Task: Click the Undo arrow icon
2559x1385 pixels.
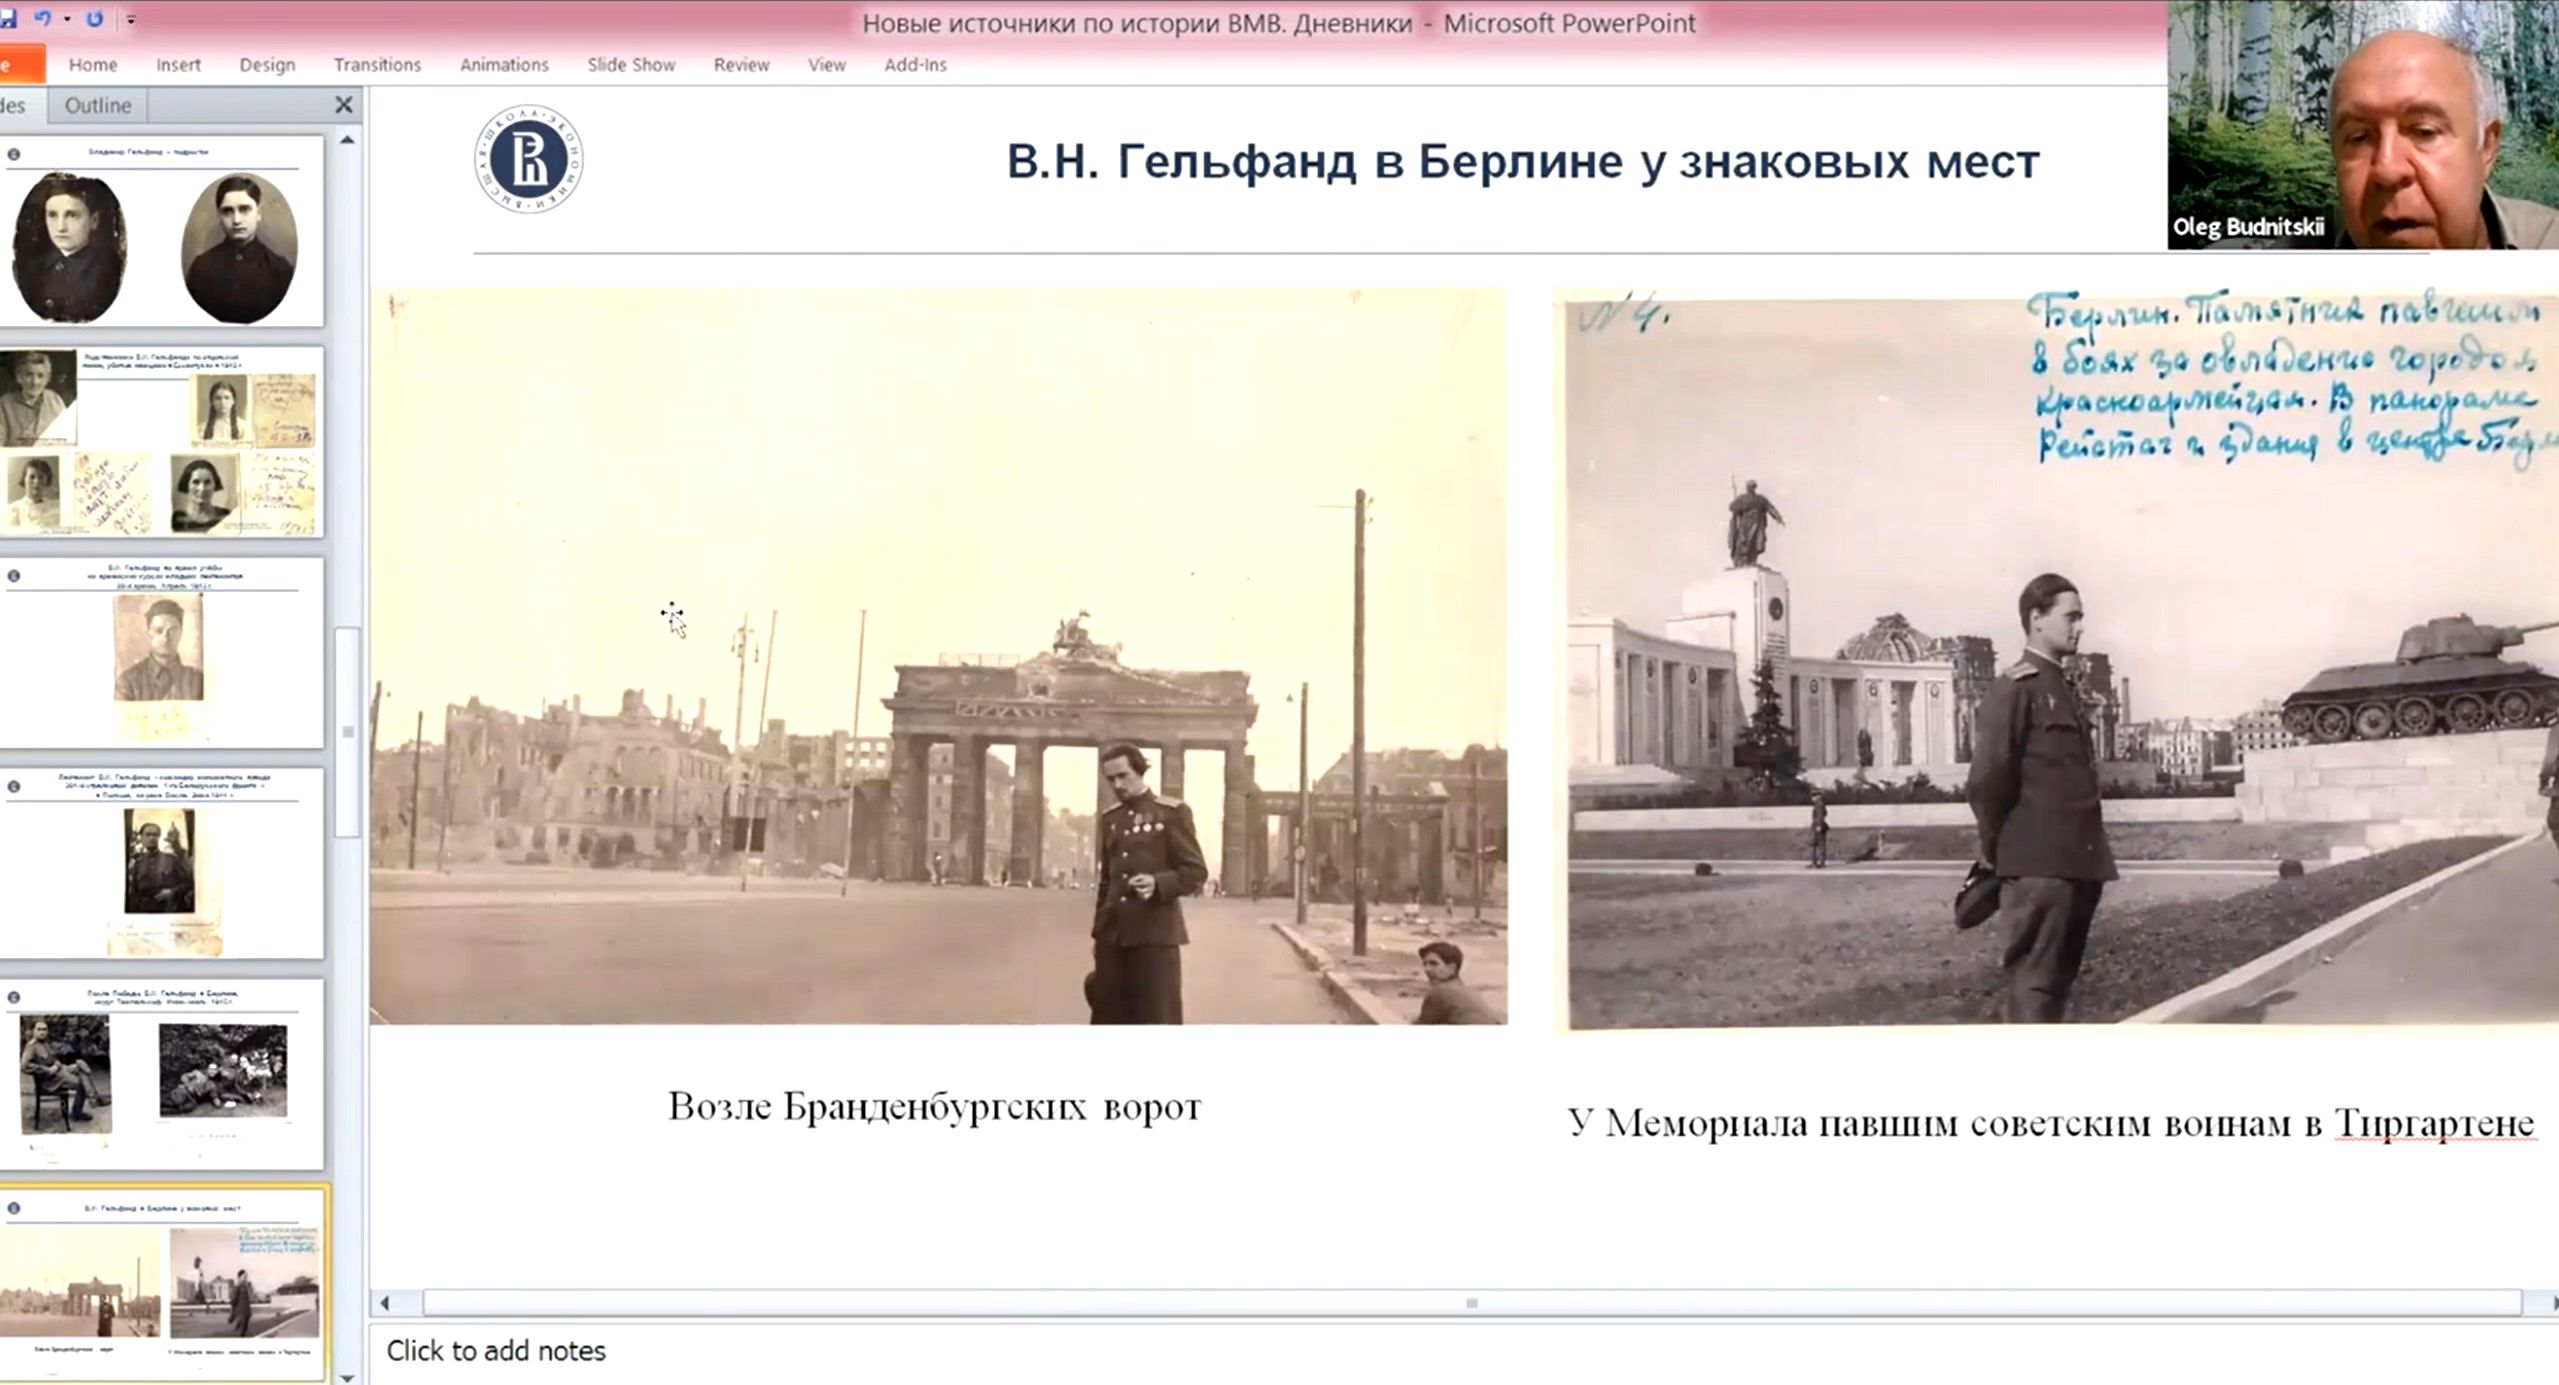Action: pyautogui.click(x=42, y=19)
